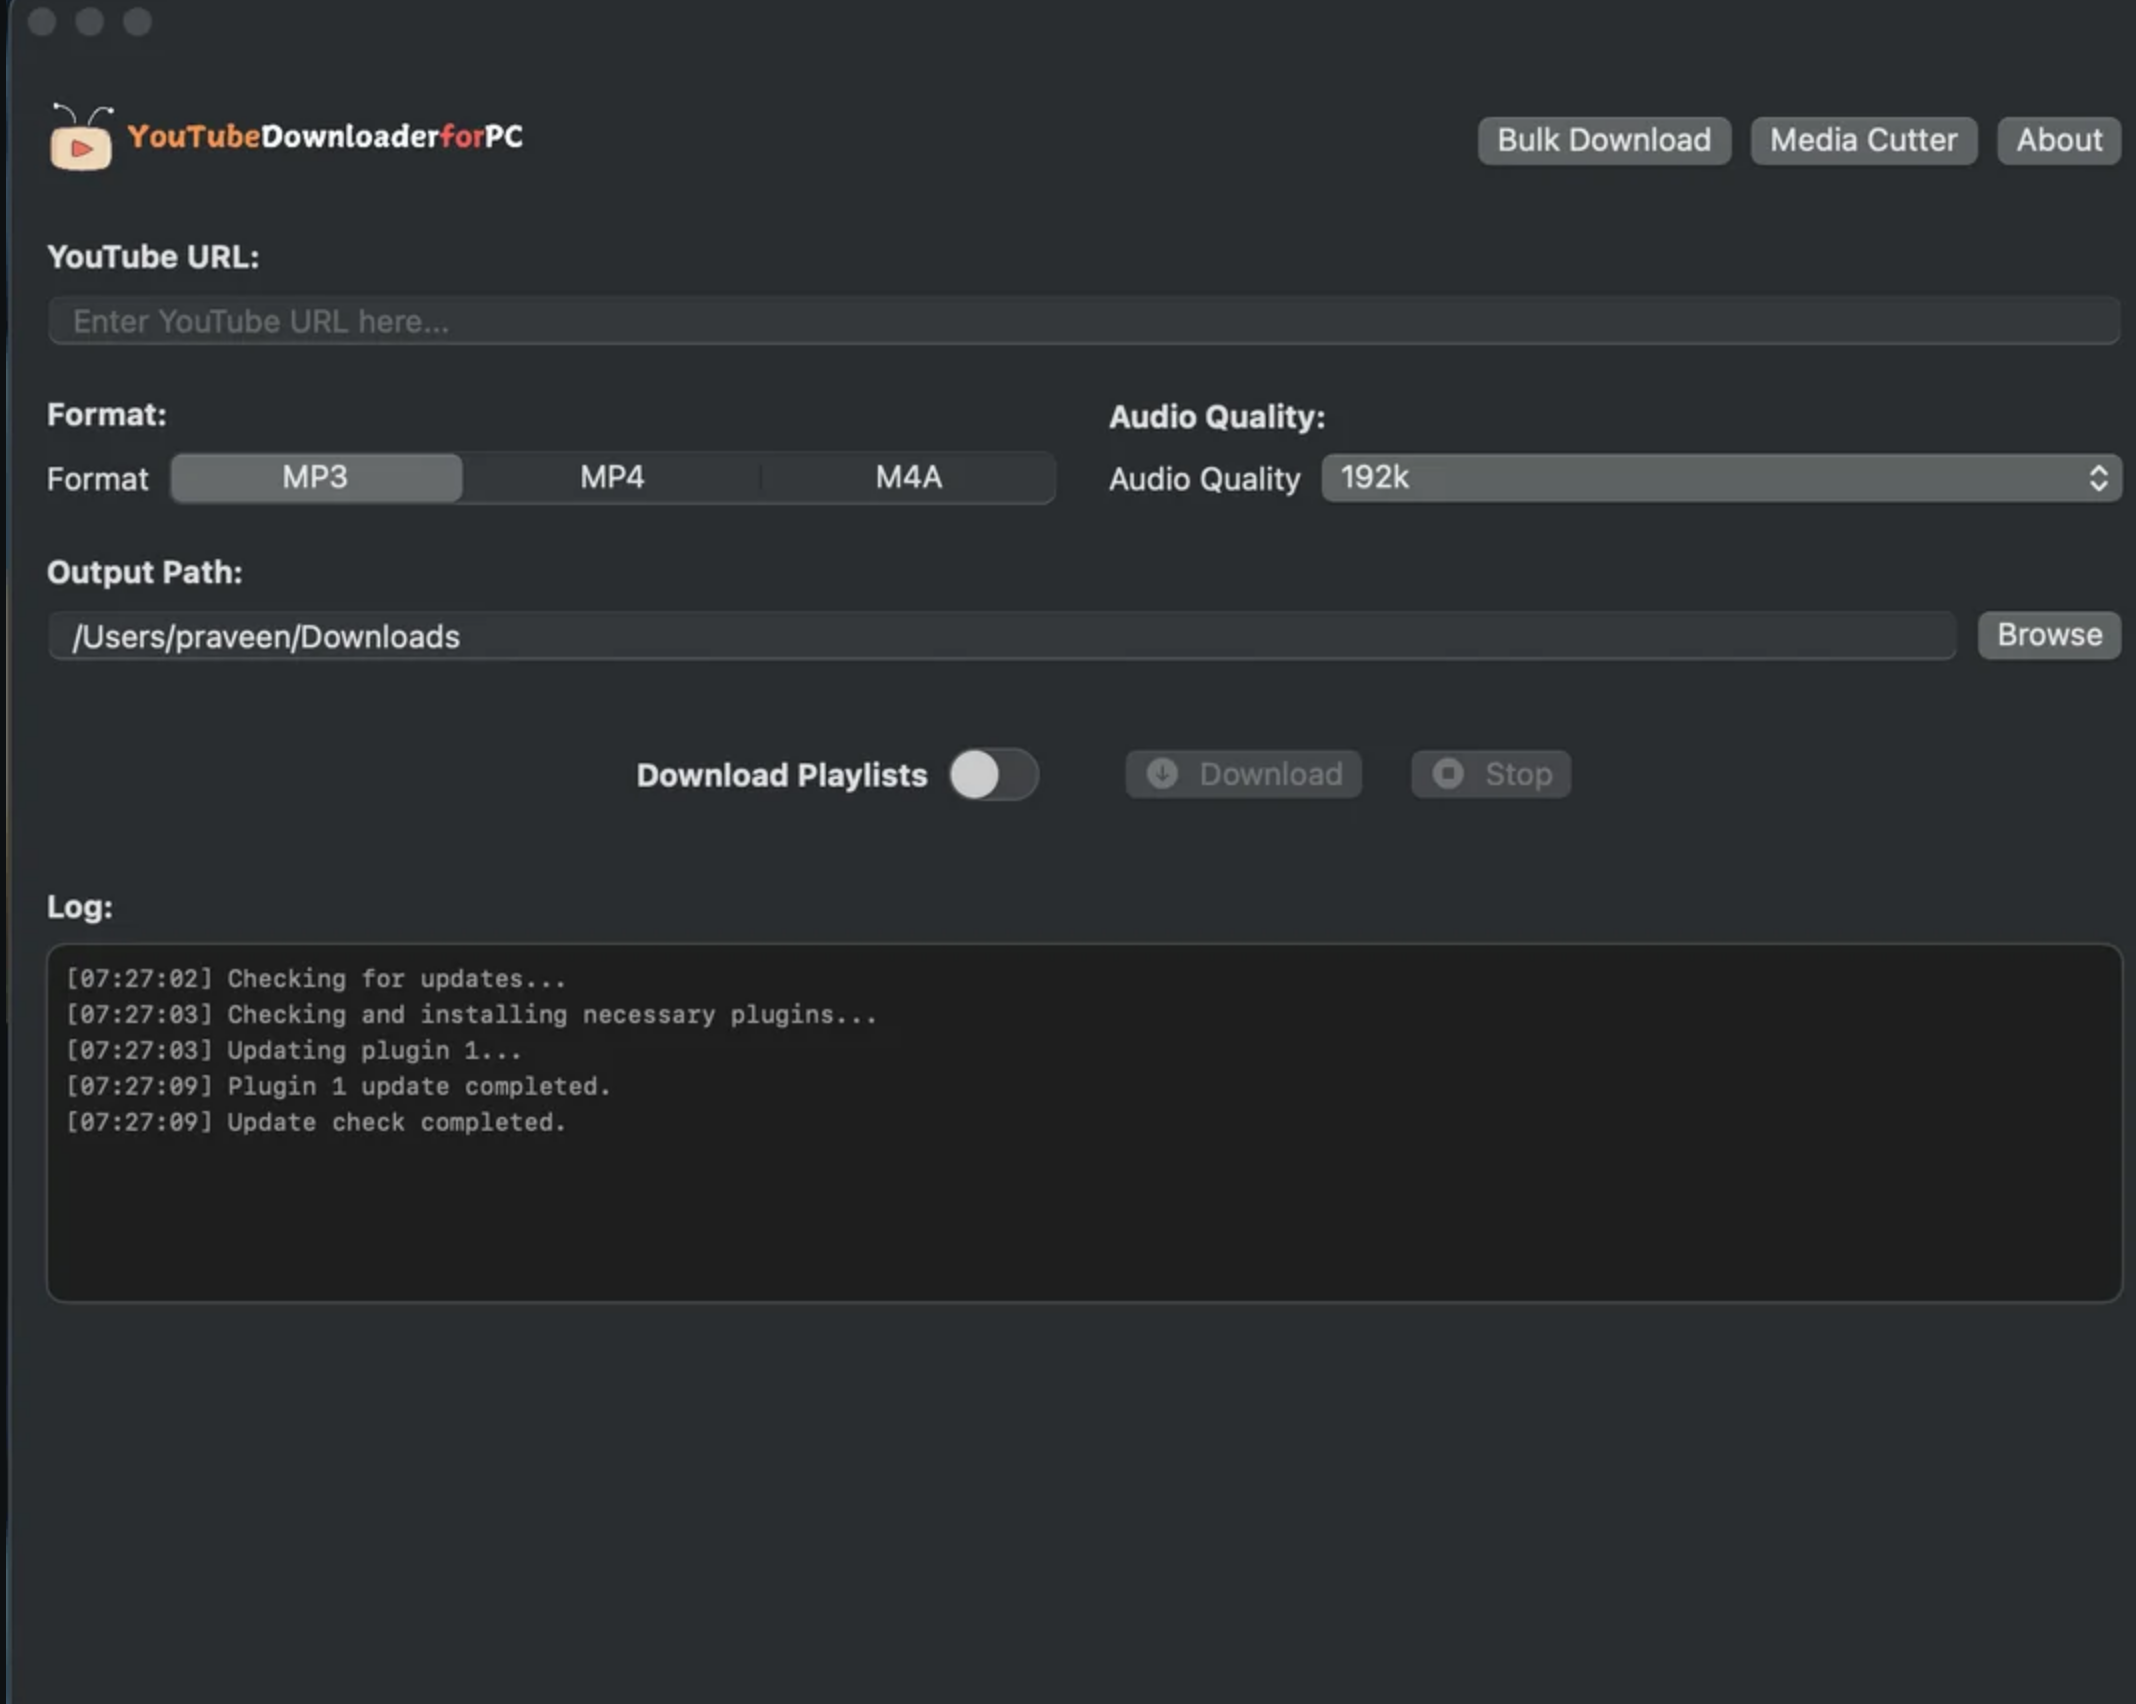The height and width of the screenshot is (1704, 2136).
Task: Click the 192k quality selector stepper arrows
Action: [x=2098, y=477]
